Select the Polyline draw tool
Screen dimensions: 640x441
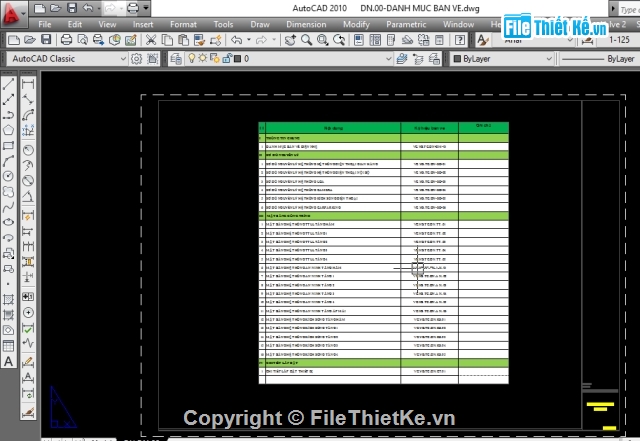point(8,115)
